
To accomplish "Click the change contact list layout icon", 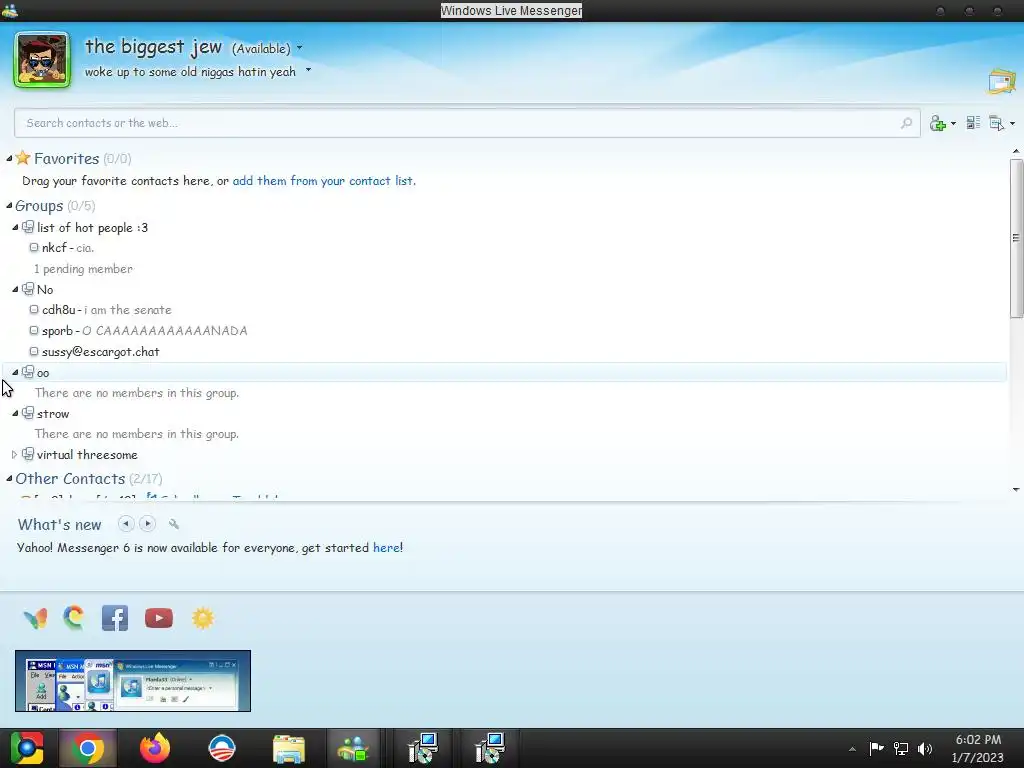I will tap(973, 123).
